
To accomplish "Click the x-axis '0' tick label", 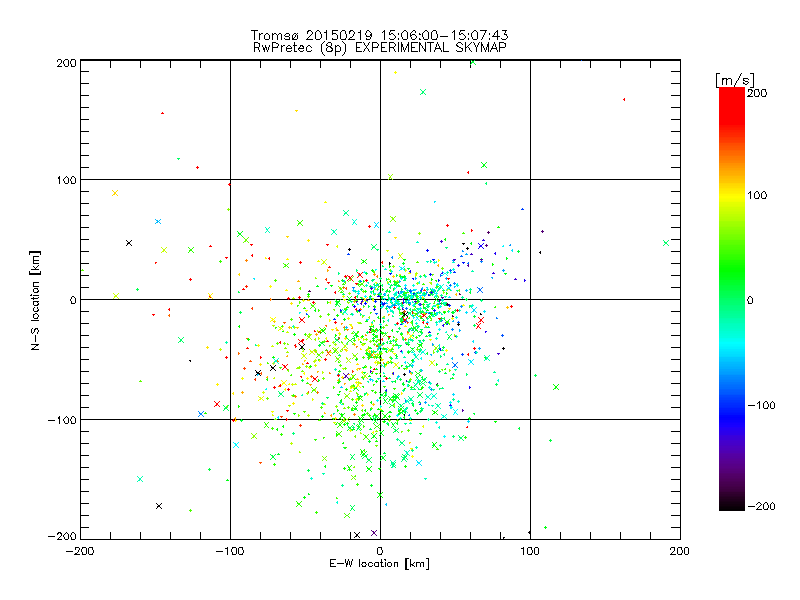I will [x=380, y=551].
